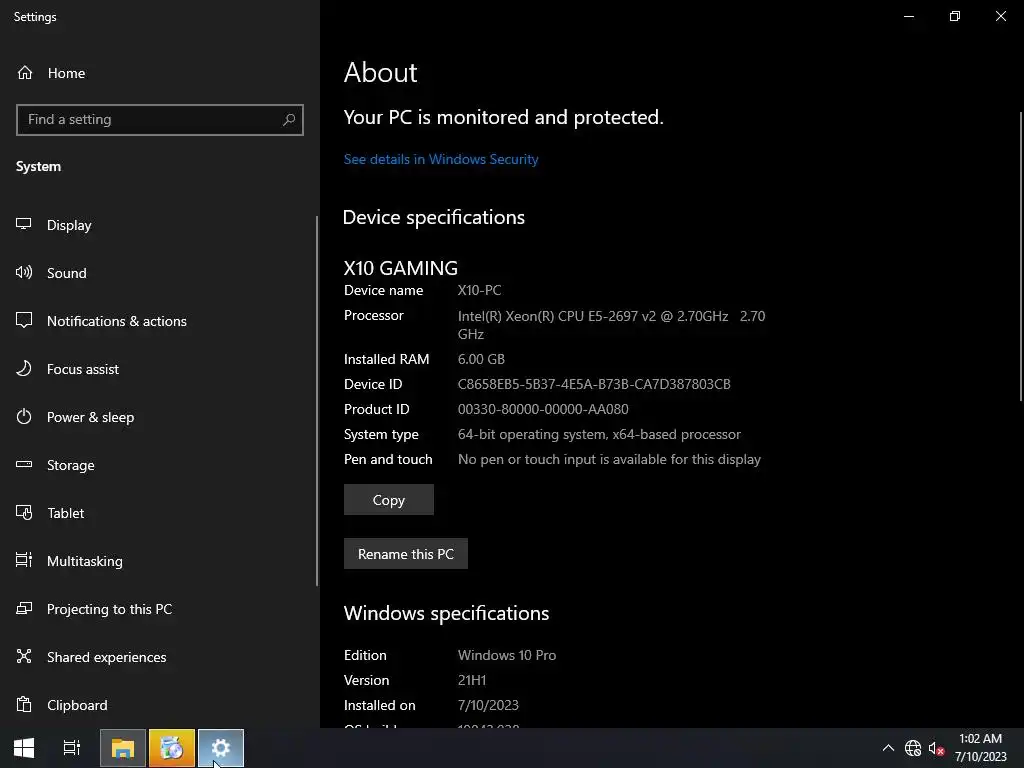Click the search magnifier icon

(289, 120)
